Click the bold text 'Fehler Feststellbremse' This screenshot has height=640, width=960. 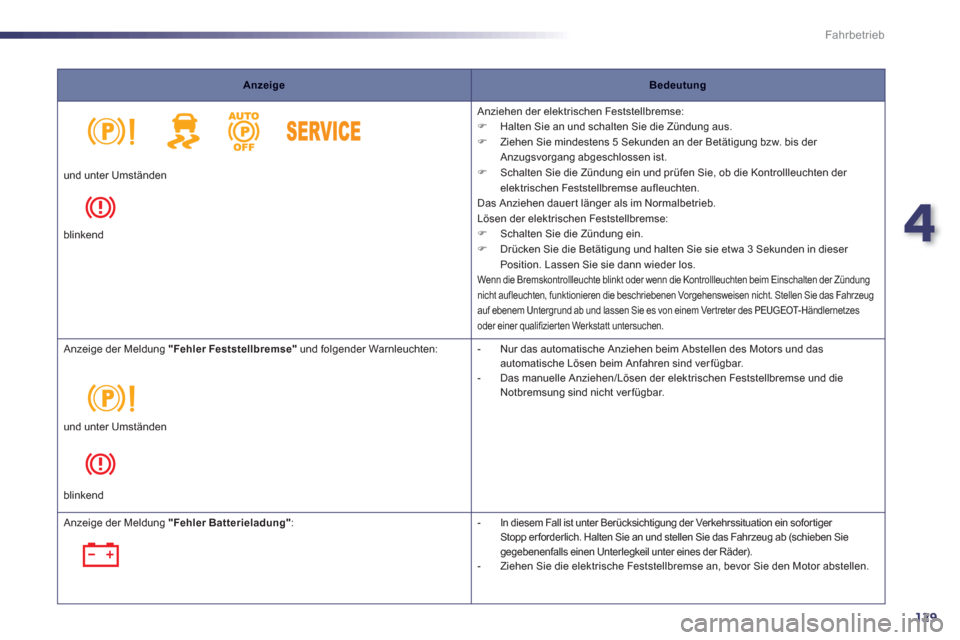point(233,349)
